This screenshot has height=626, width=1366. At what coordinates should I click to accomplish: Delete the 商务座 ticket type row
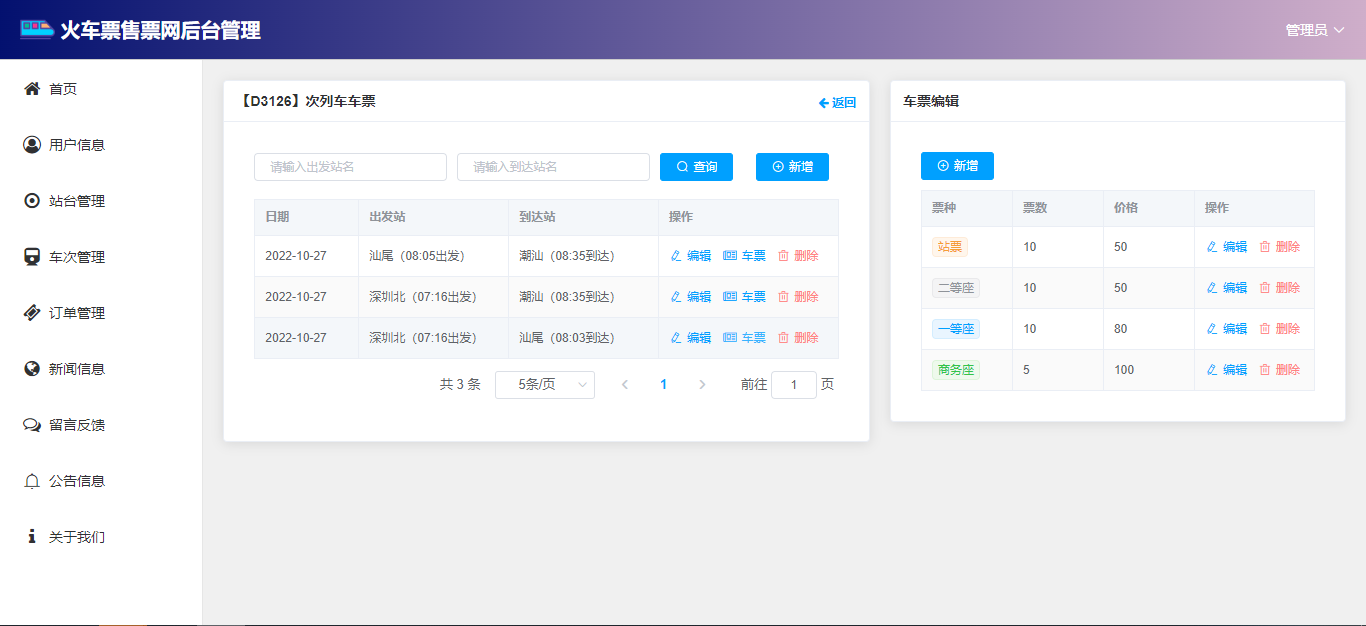(x=1279, y=370)
